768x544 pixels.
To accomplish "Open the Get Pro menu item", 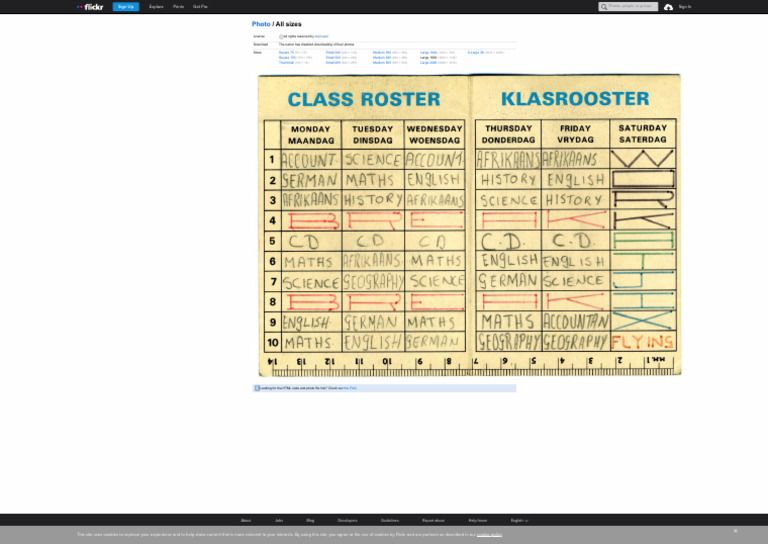I will tap(200, 7).
